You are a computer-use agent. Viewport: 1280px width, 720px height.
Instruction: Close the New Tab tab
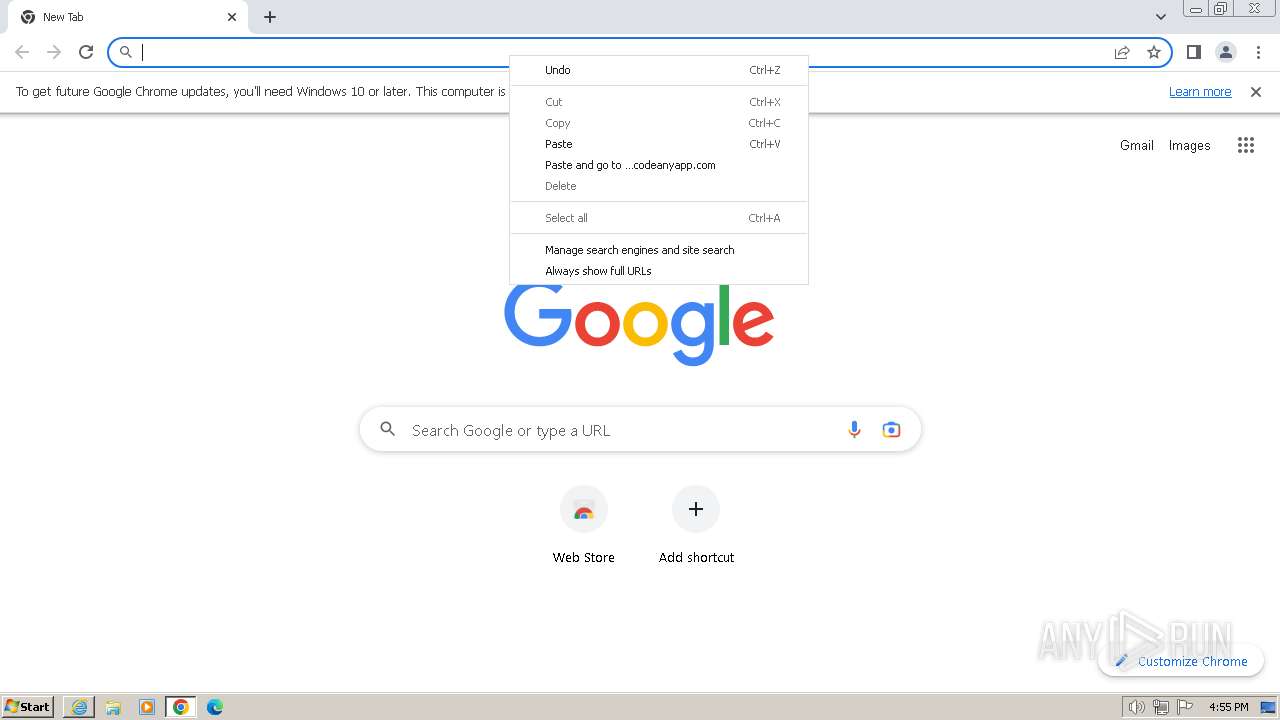(232, 17)
